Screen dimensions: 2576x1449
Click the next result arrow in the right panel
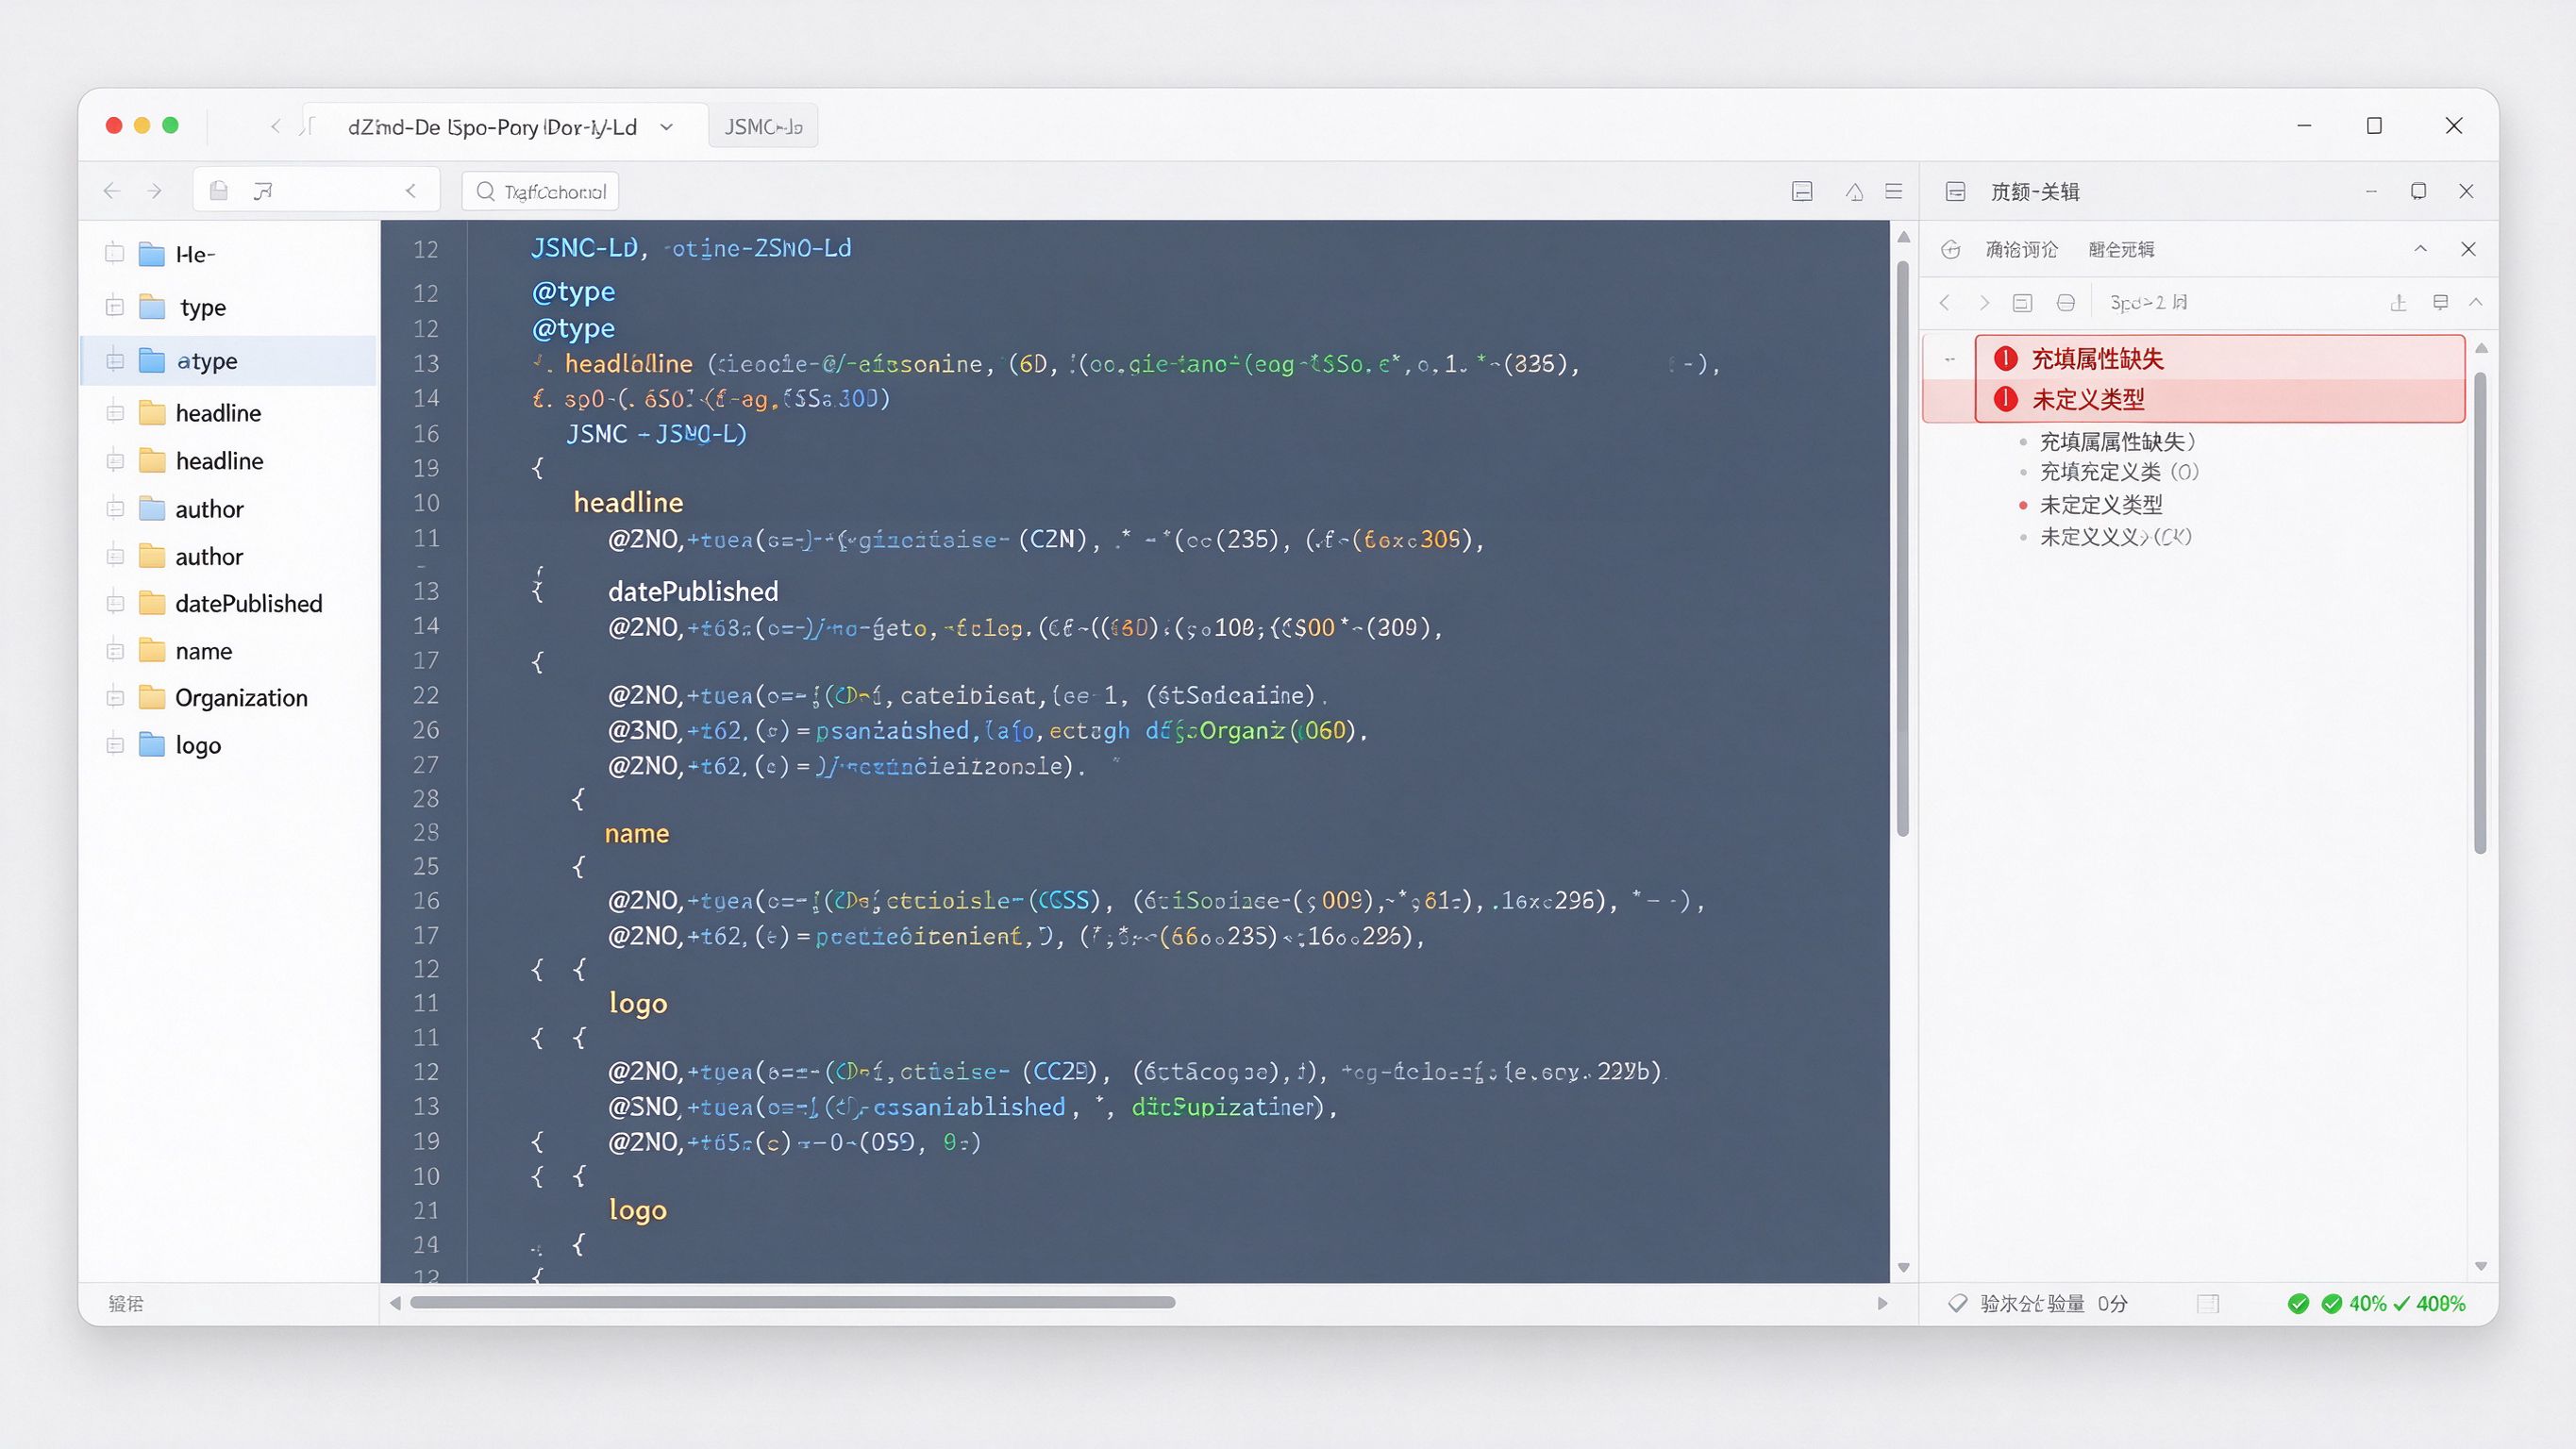pos(1984,302)
